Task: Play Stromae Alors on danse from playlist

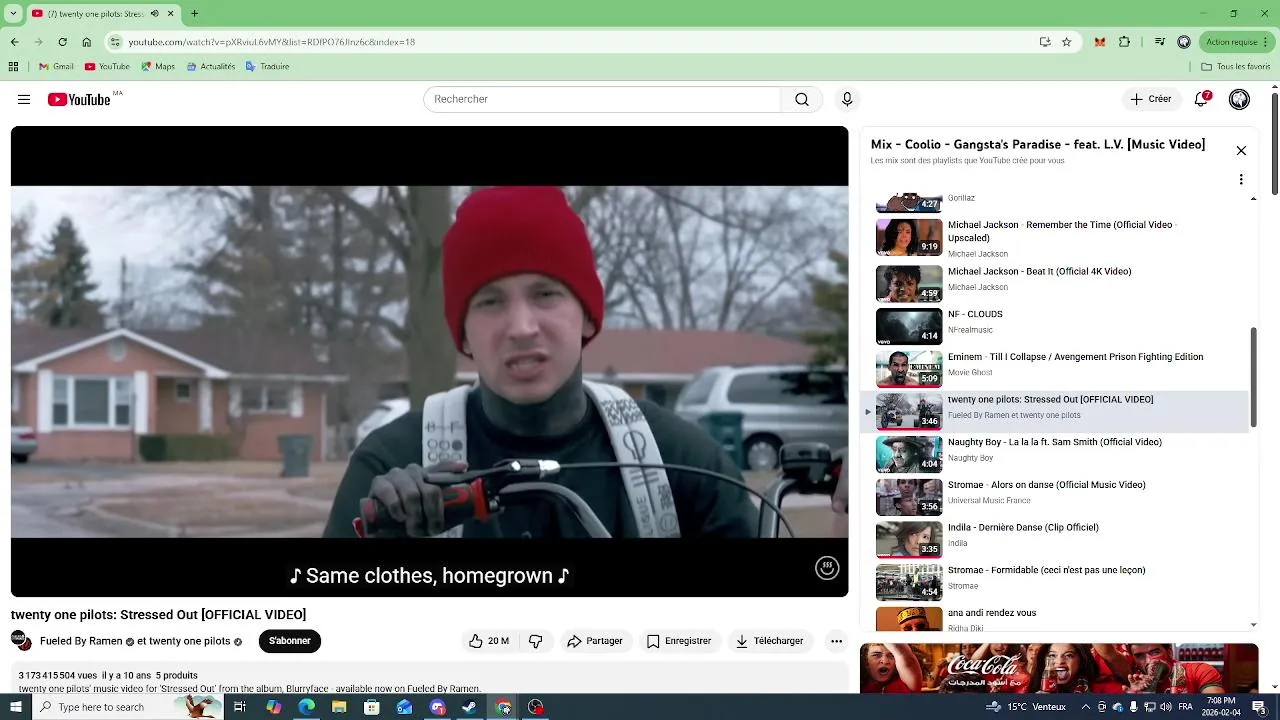Action: pyautogui.click(x=1055, y=496)
